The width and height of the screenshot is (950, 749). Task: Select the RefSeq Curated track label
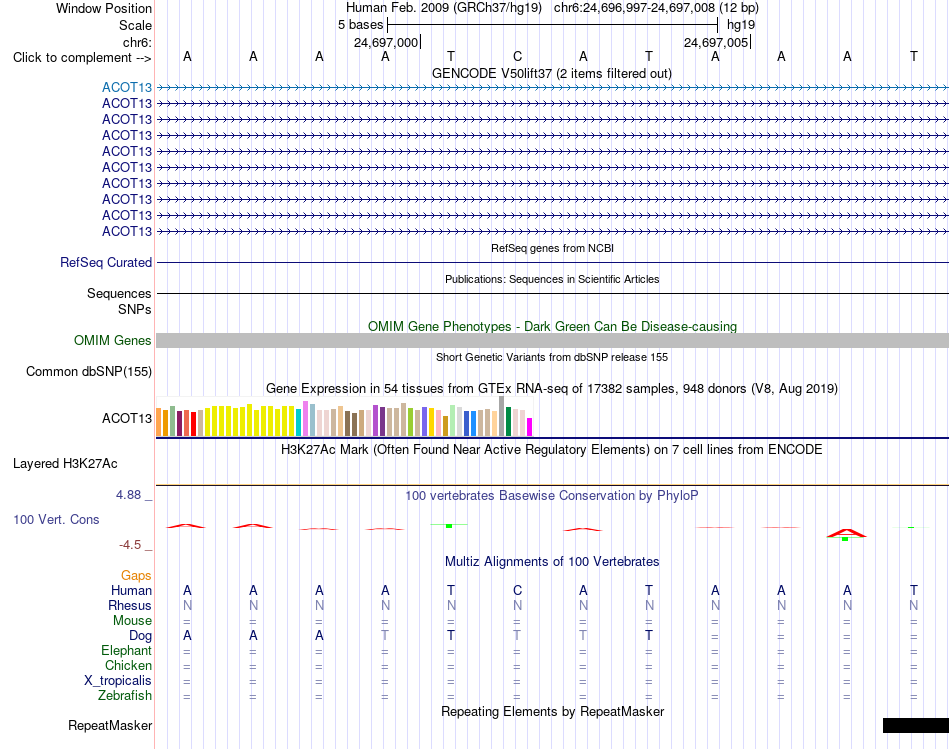click(105, 262)
